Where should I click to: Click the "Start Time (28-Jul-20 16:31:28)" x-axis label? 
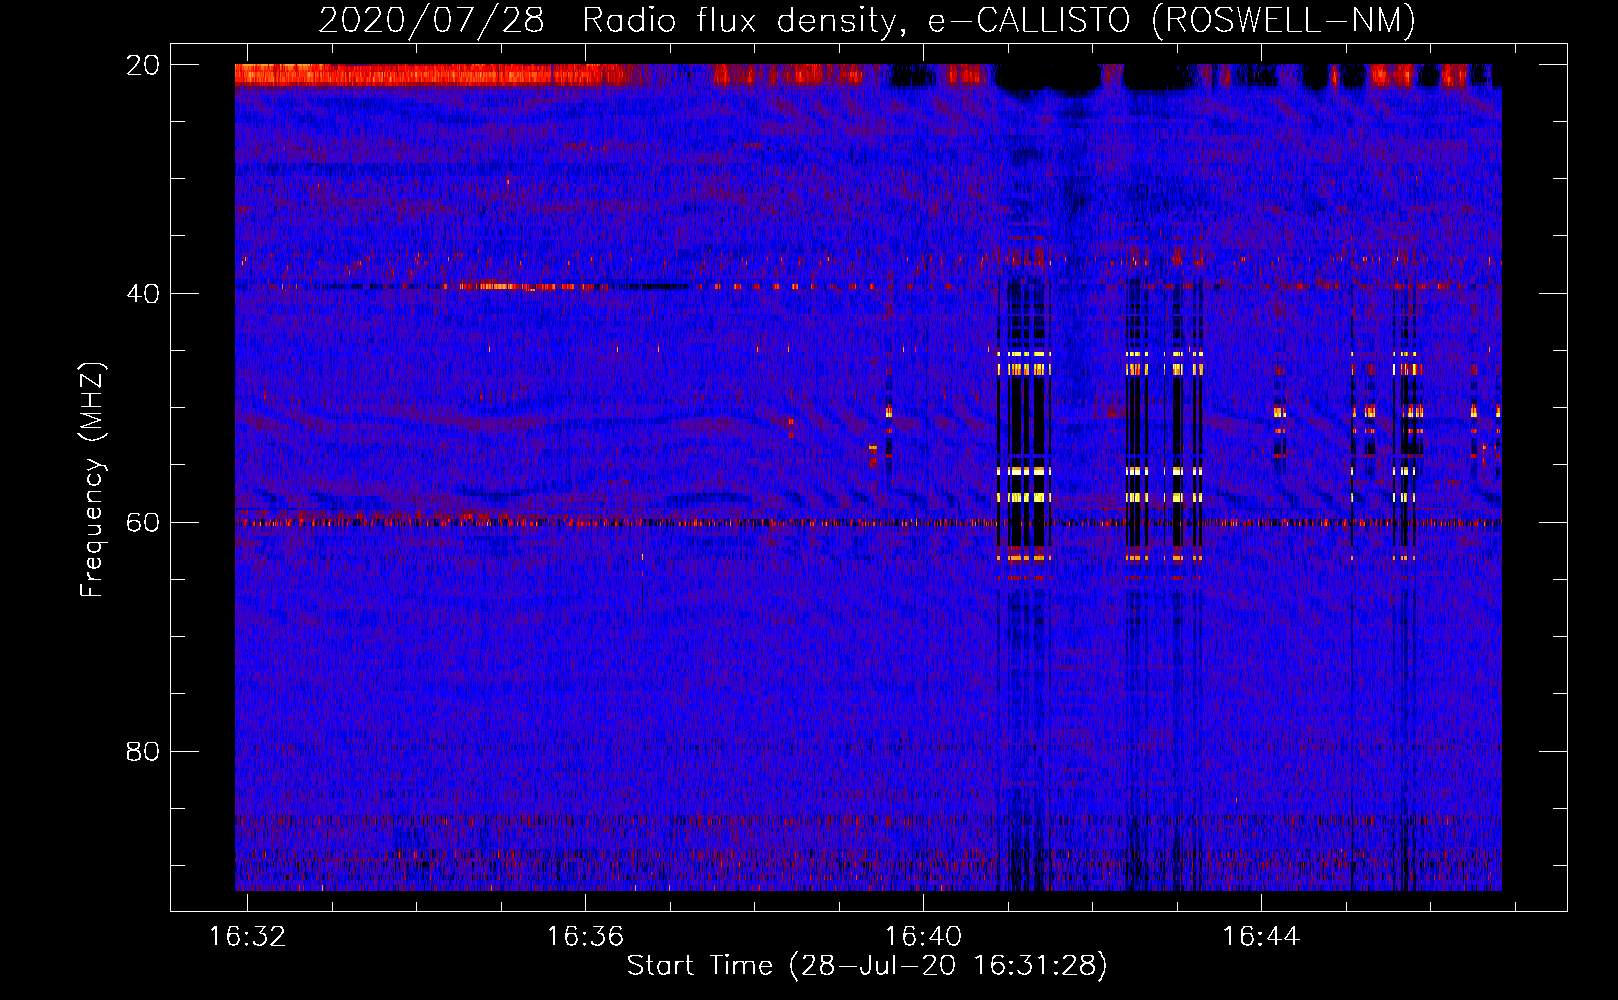click(867, 966)
